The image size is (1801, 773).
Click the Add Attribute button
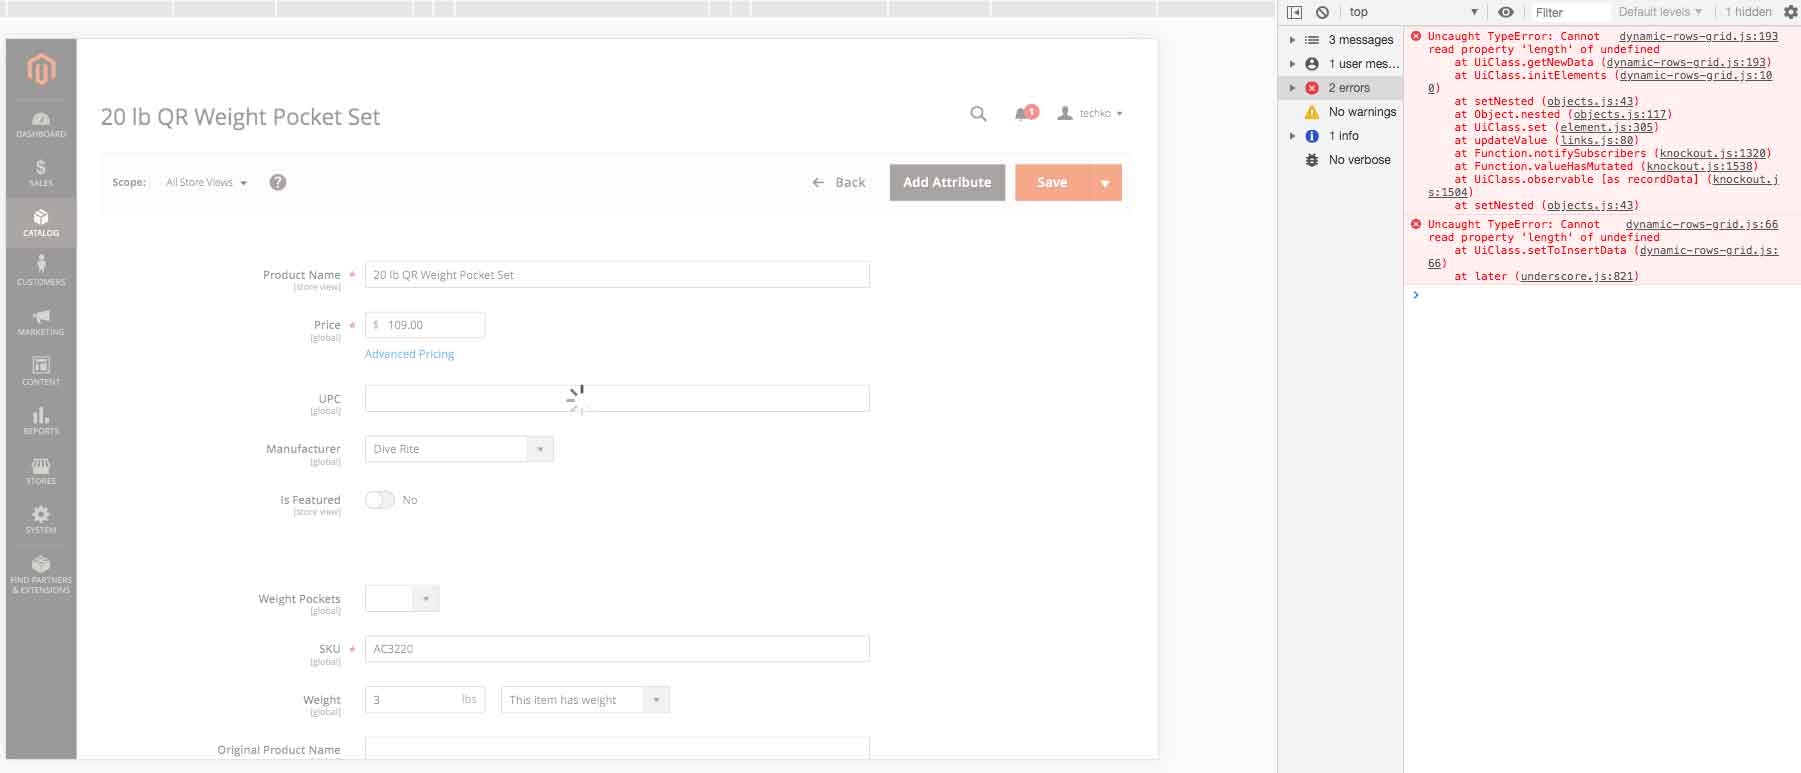point(946,183)
